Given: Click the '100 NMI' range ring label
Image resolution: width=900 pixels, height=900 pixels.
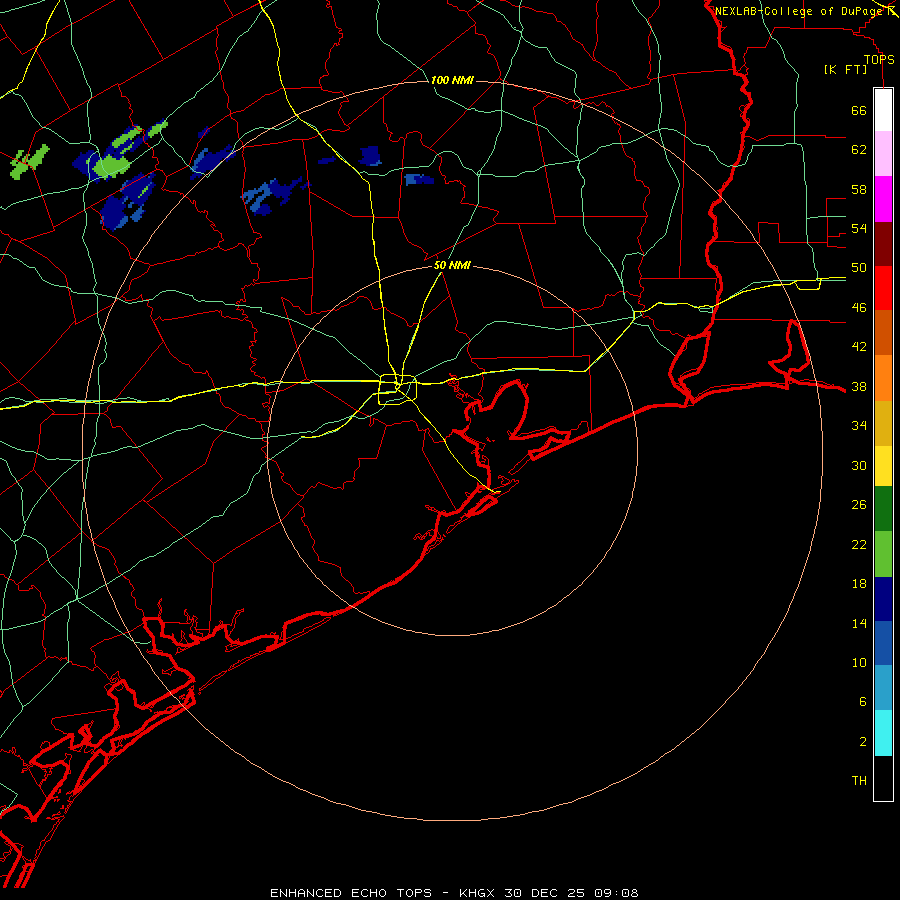Looking at the screenshot, I should click(x=452, y=80).
